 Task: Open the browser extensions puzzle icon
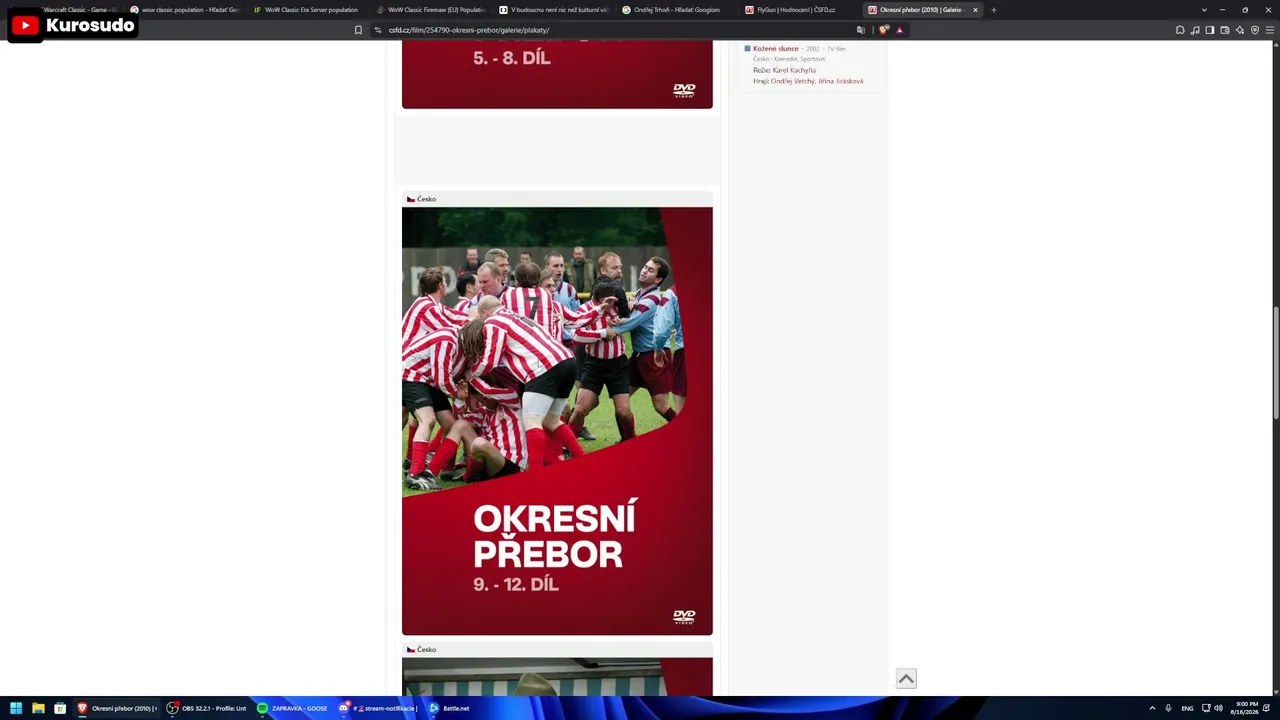tap(1180, 30)
